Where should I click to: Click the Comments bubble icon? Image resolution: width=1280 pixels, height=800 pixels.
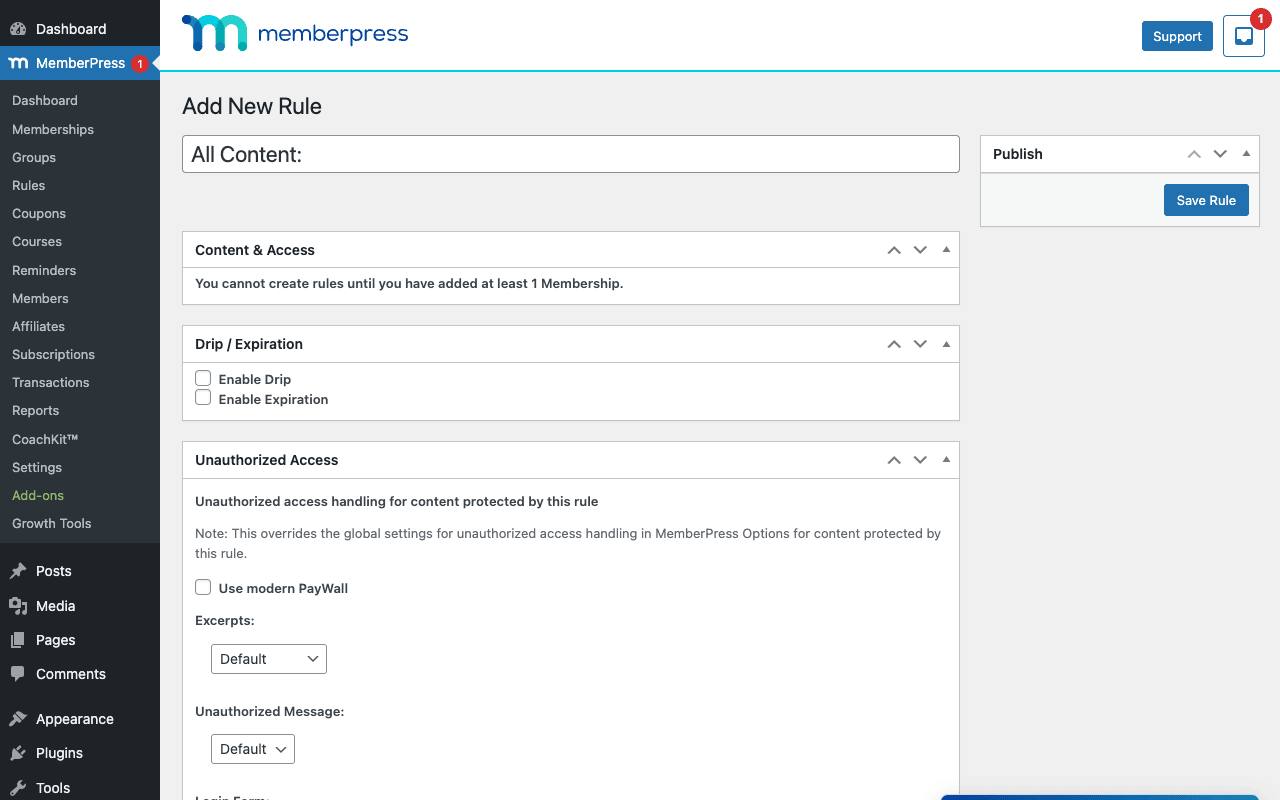[18, 674]
